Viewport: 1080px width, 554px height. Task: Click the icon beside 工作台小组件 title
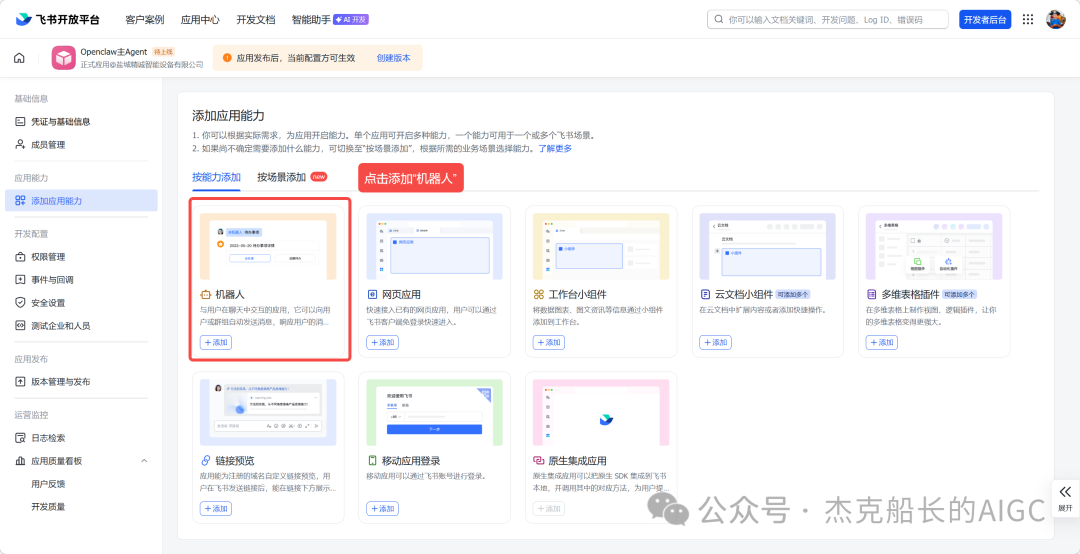pos(539,294)
